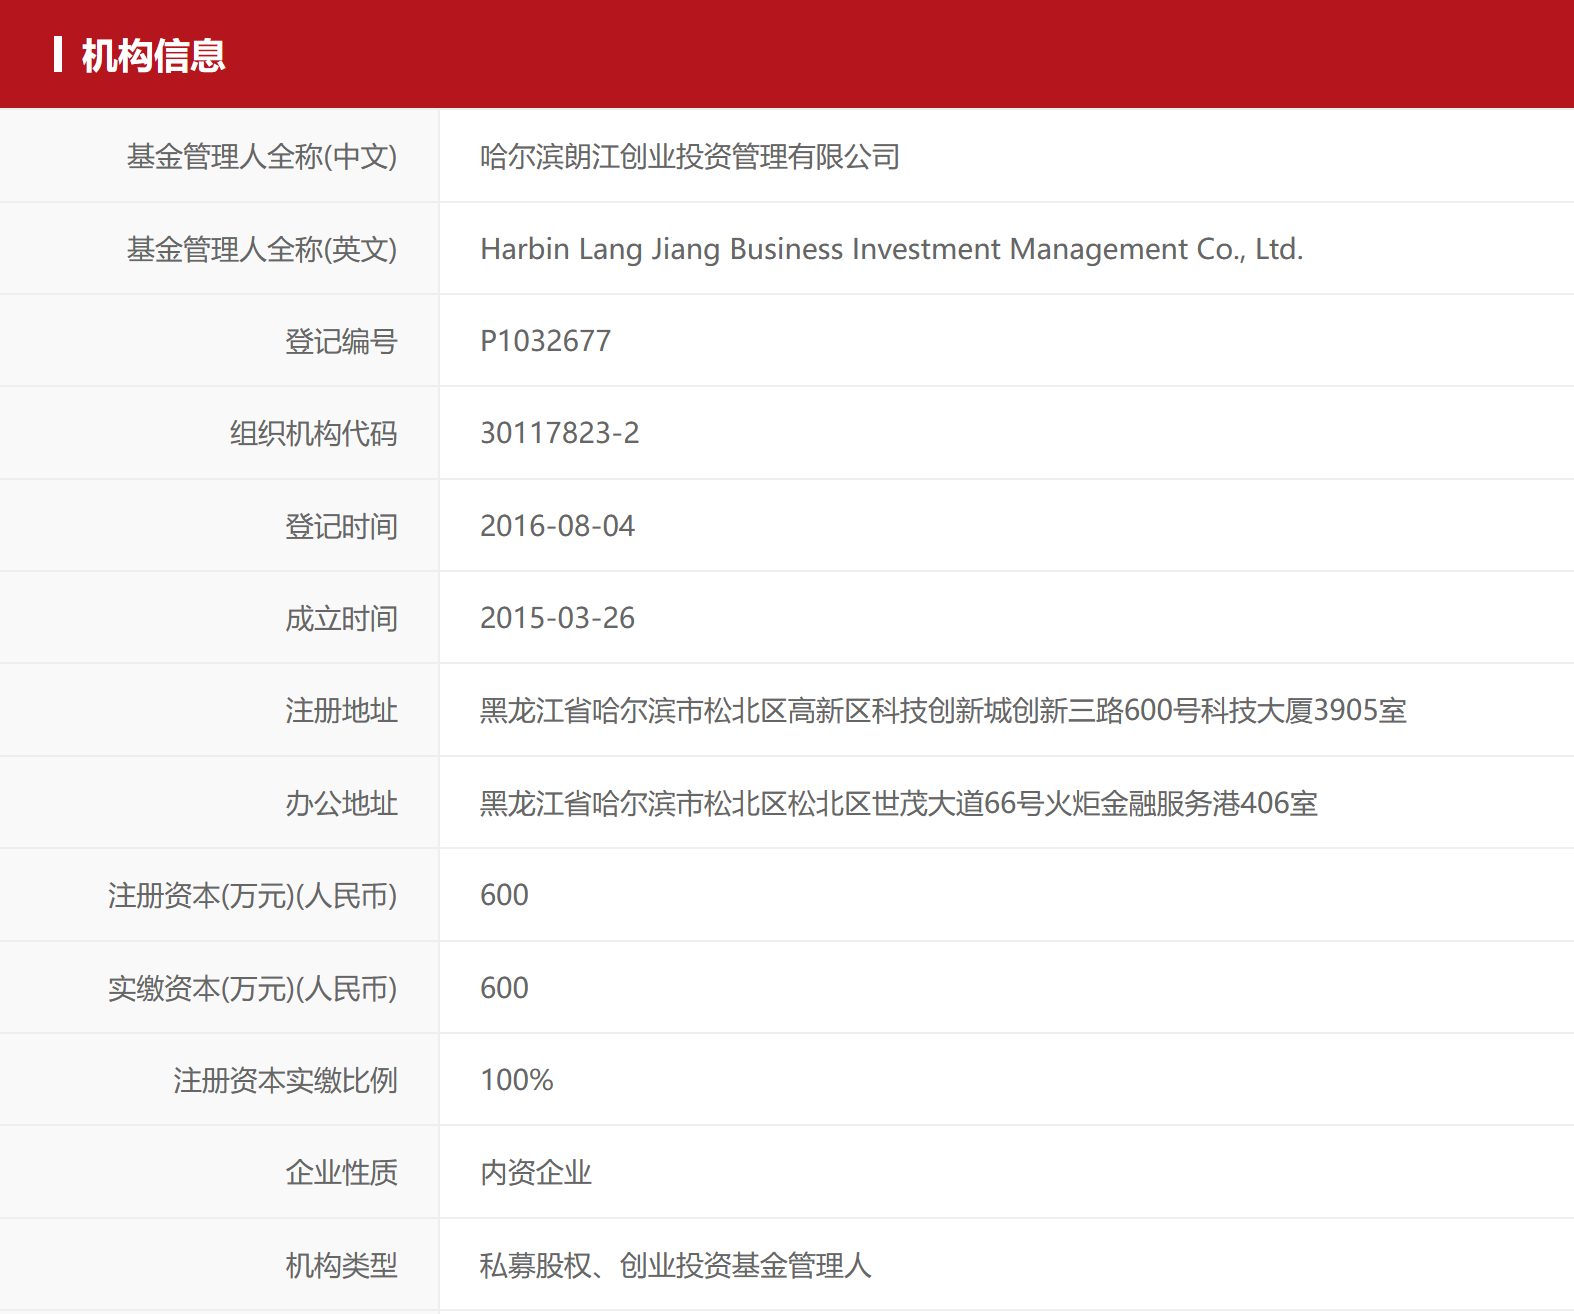This screenshot has width=1574, height=1314.
Task: Select enterprise nature value 内资企业
Action: (536, 1172)
